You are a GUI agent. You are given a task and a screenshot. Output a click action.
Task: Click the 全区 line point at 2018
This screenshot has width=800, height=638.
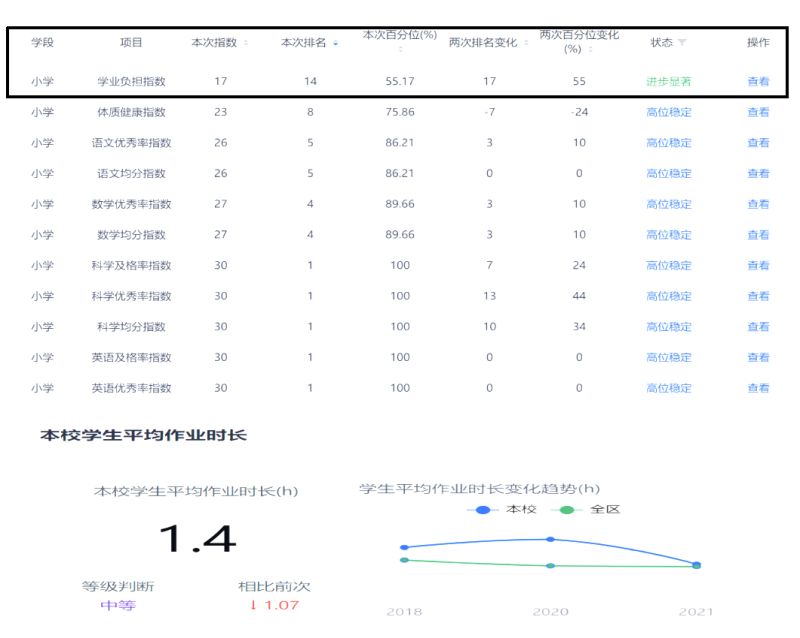(404, 560)
